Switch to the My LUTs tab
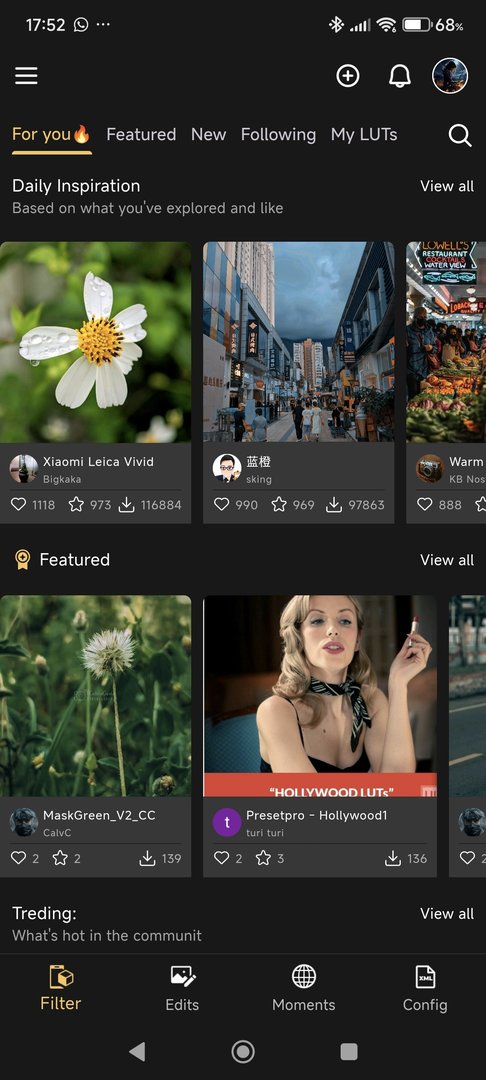 click(364, 134)
